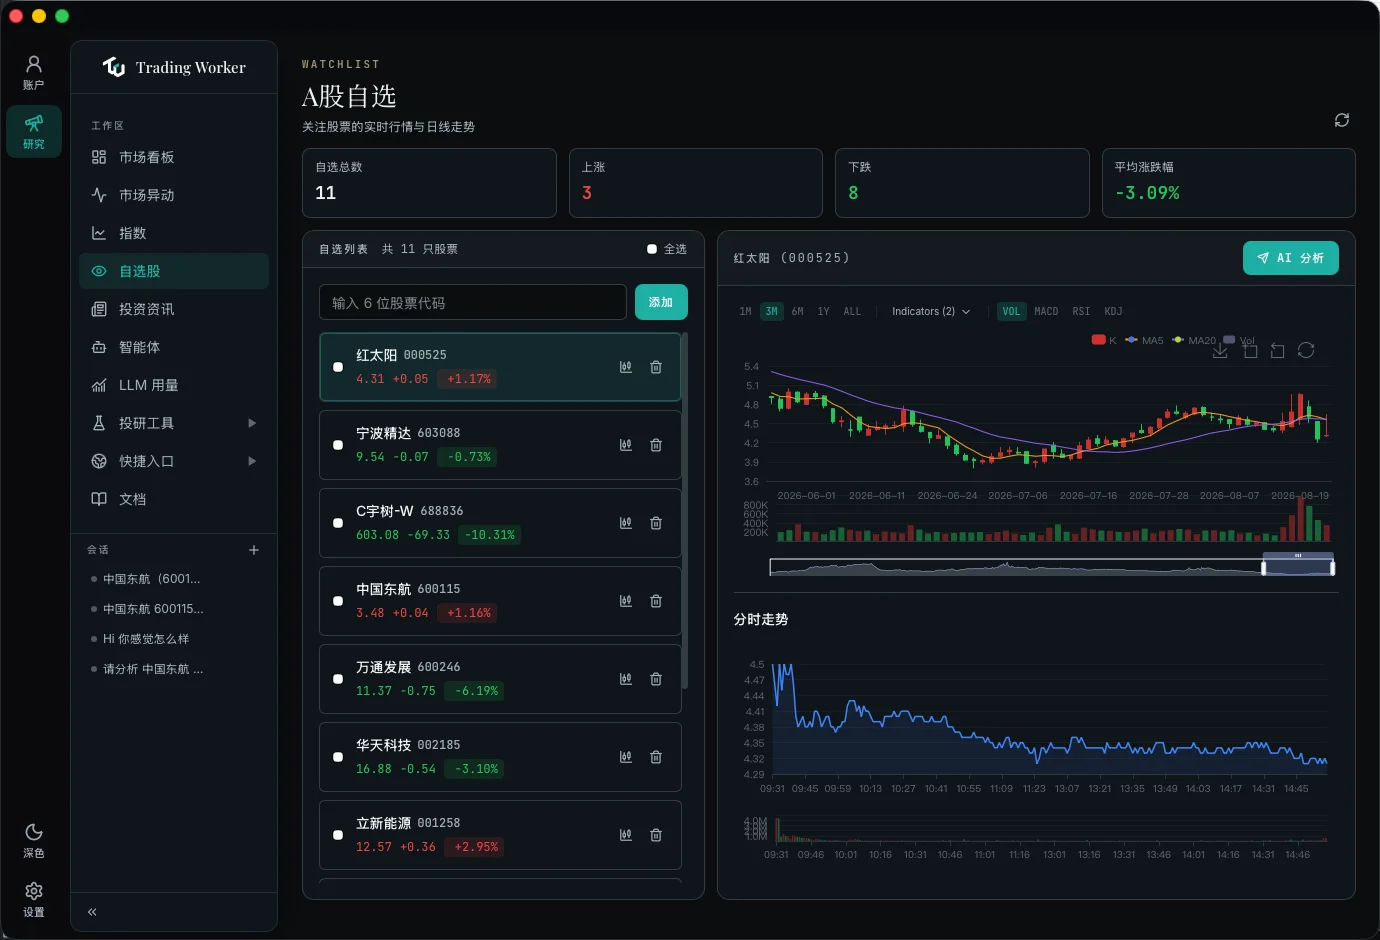Viewport: 1380px width, 940px height.
Task: Toggle the K series red legend swatch
Action: click(1098, 340)
